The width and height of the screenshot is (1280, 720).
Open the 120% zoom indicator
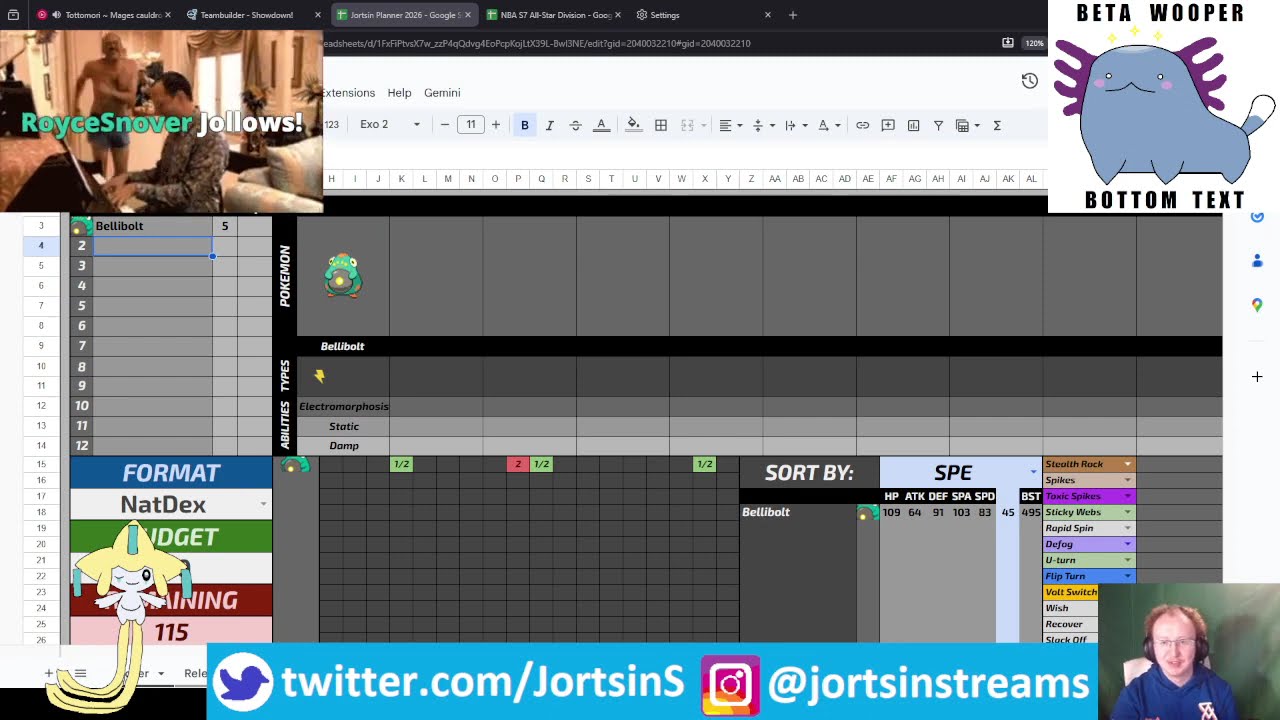(1034, 43)
